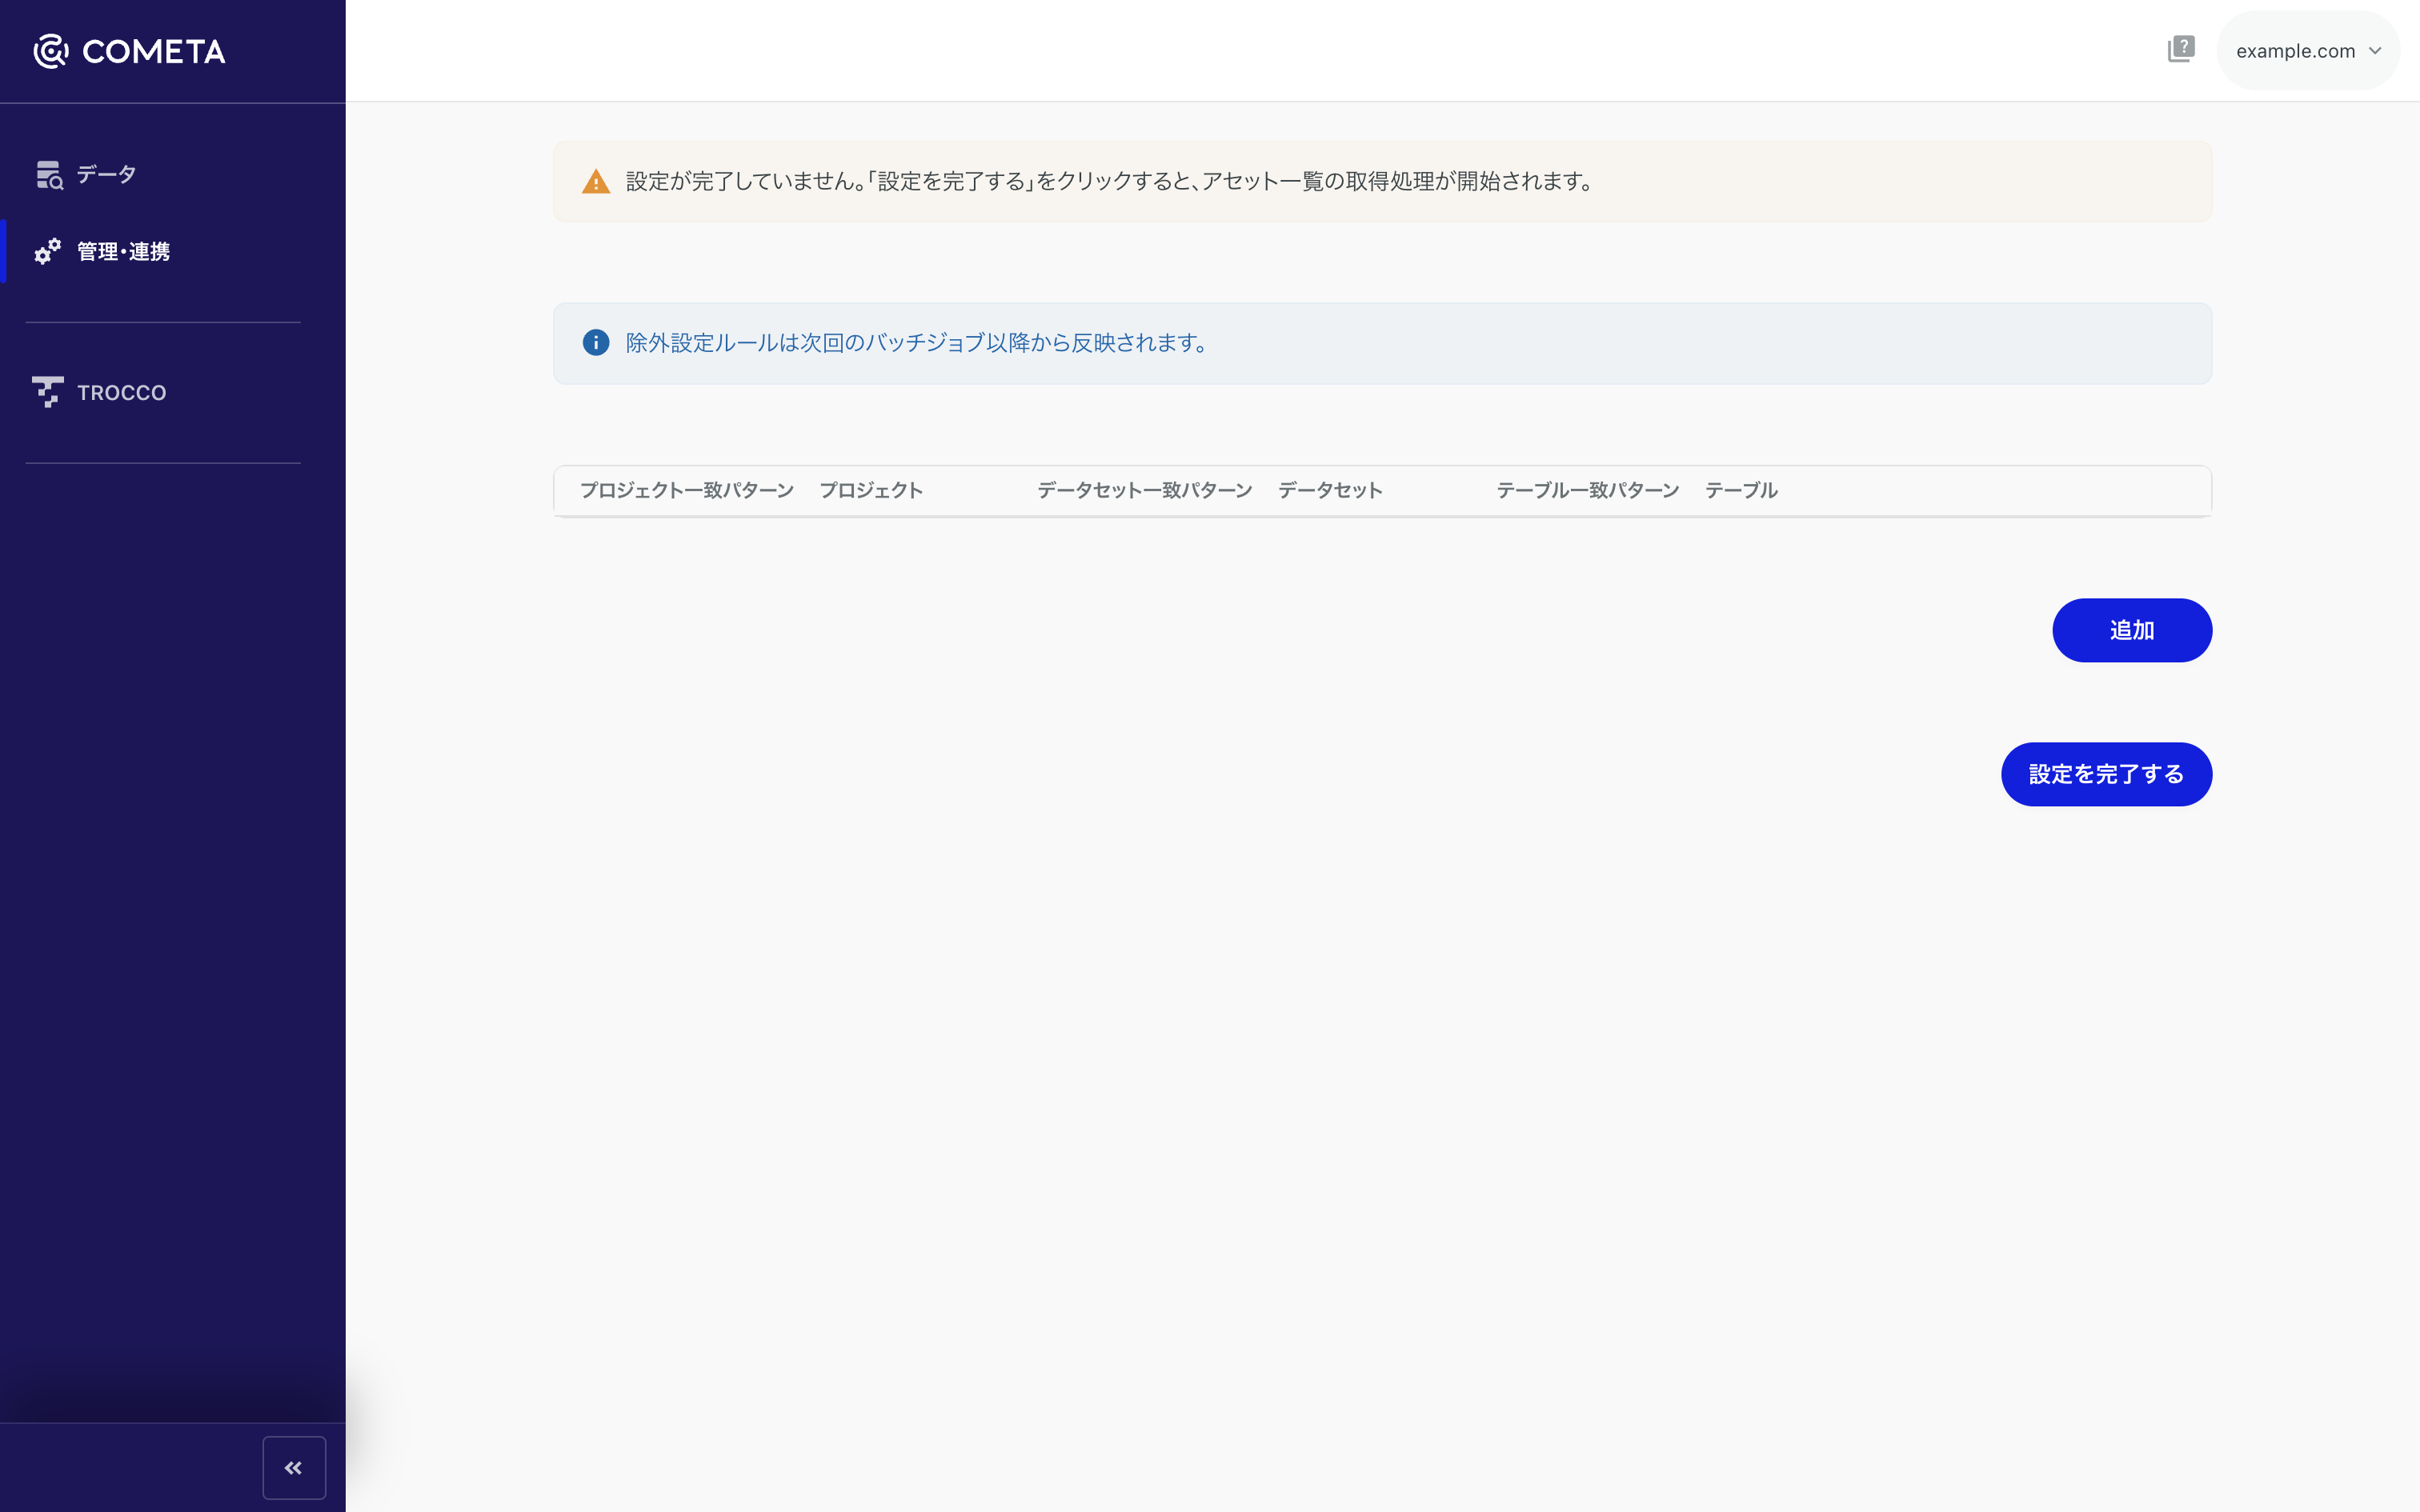
Task: Click the テーブル column header
Action: coord(1741,490)
